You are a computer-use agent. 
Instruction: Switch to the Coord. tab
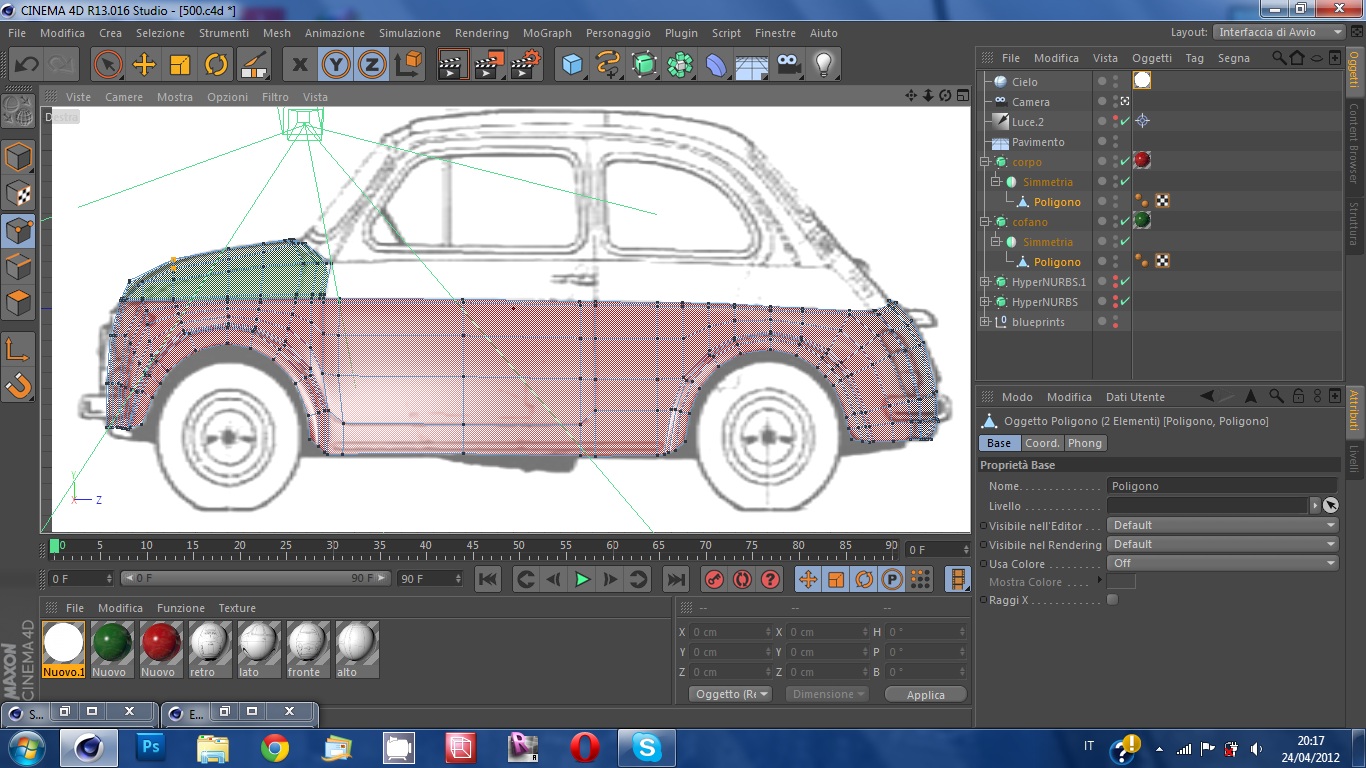point(1041,443)
